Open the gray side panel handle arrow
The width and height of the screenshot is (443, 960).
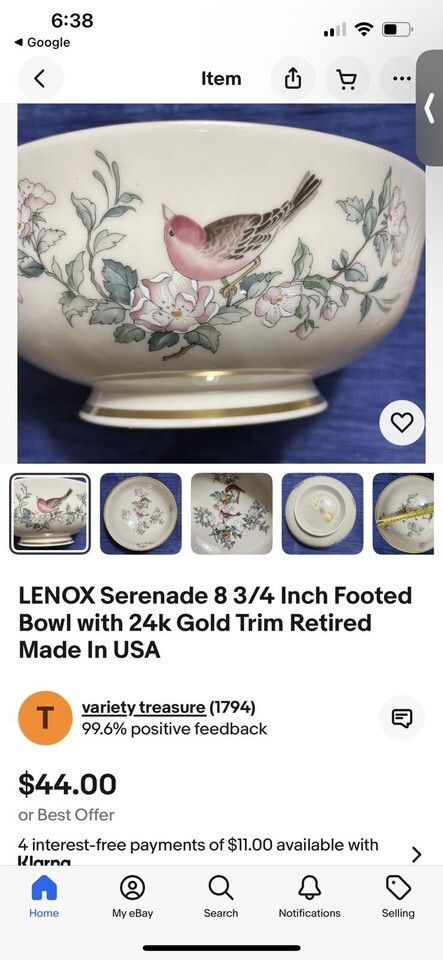pos(430,108)
